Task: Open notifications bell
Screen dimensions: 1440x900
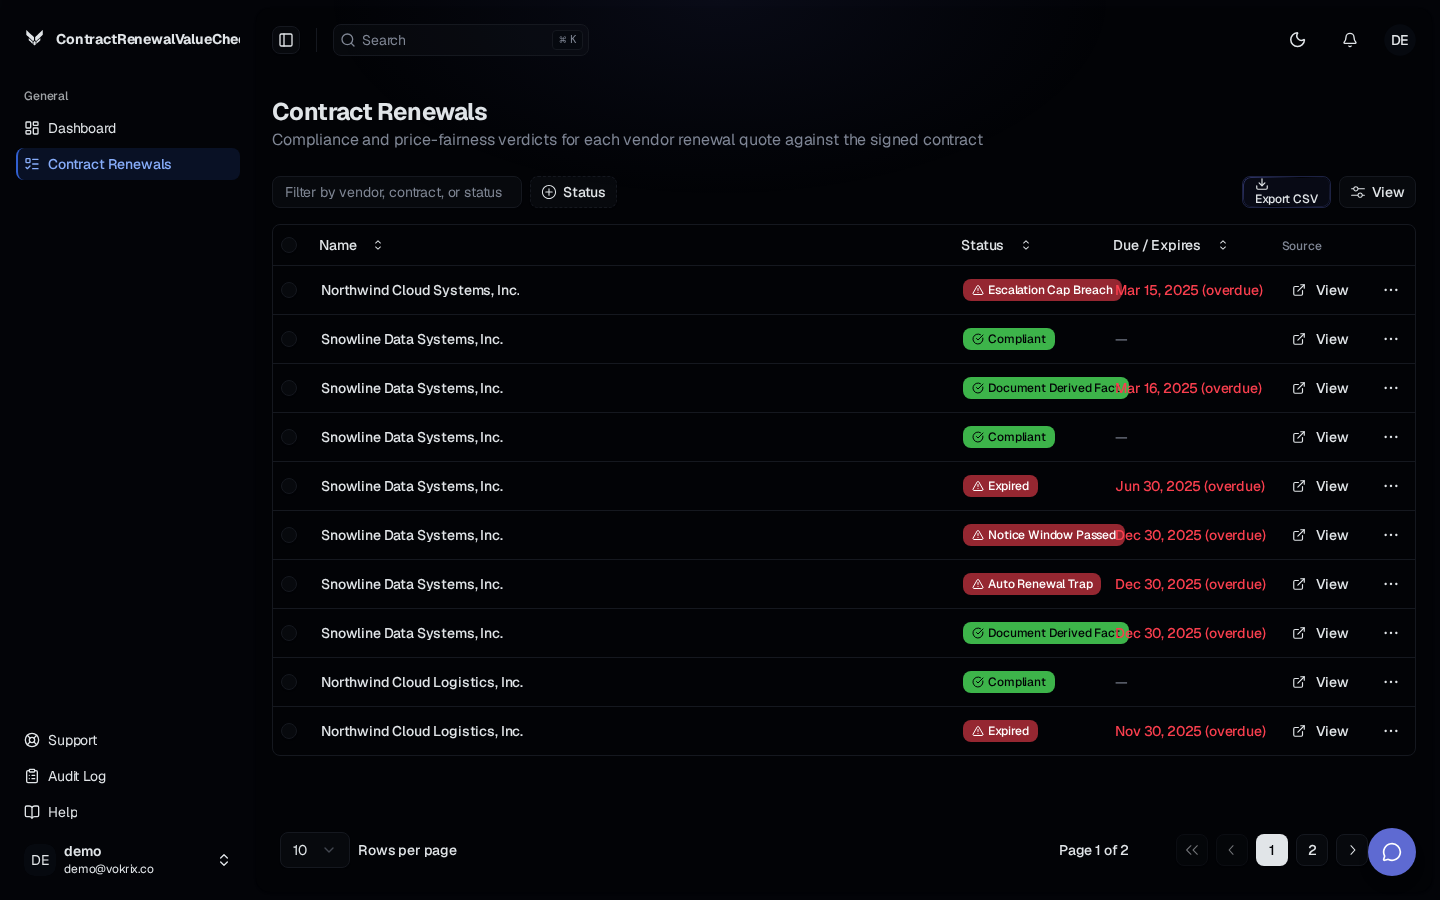Action: coord(1350,40)
